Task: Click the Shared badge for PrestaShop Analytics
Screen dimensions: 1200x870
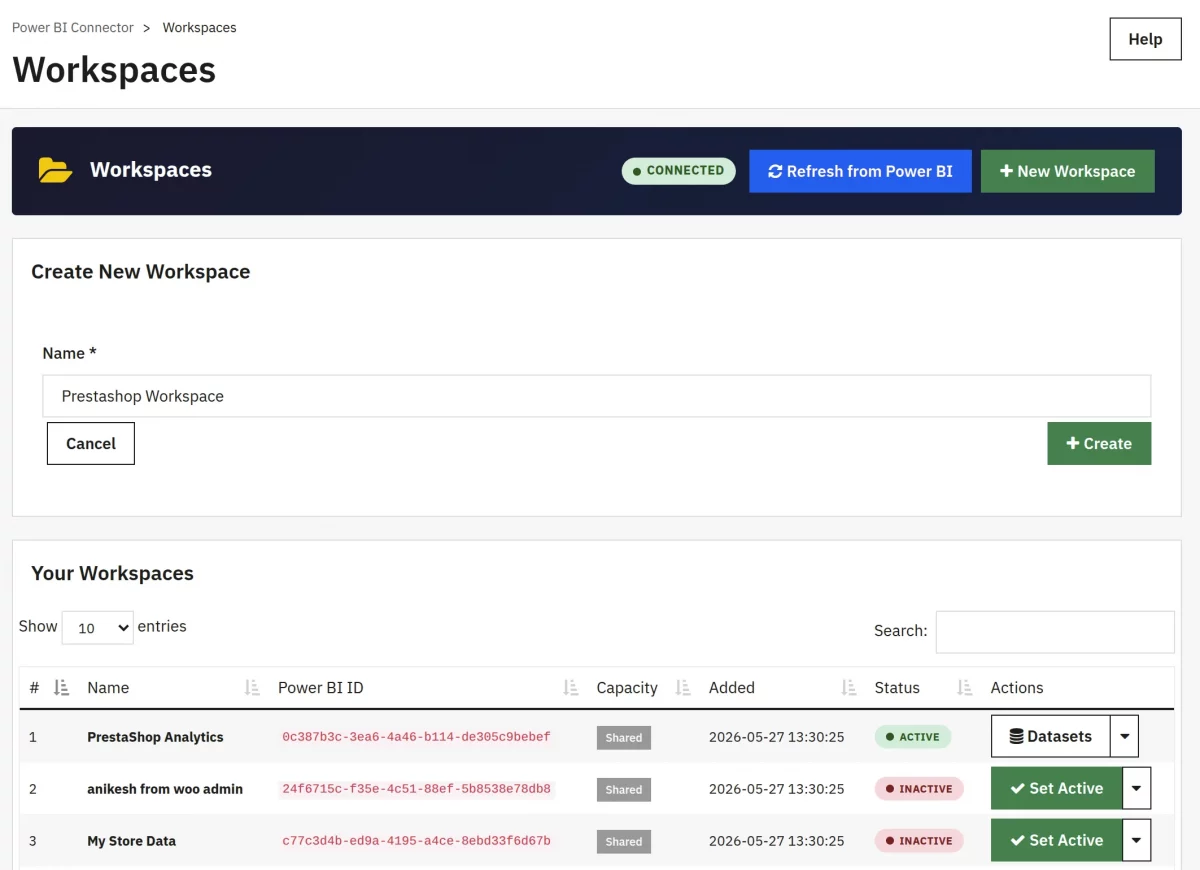Action: pos(623,738)
